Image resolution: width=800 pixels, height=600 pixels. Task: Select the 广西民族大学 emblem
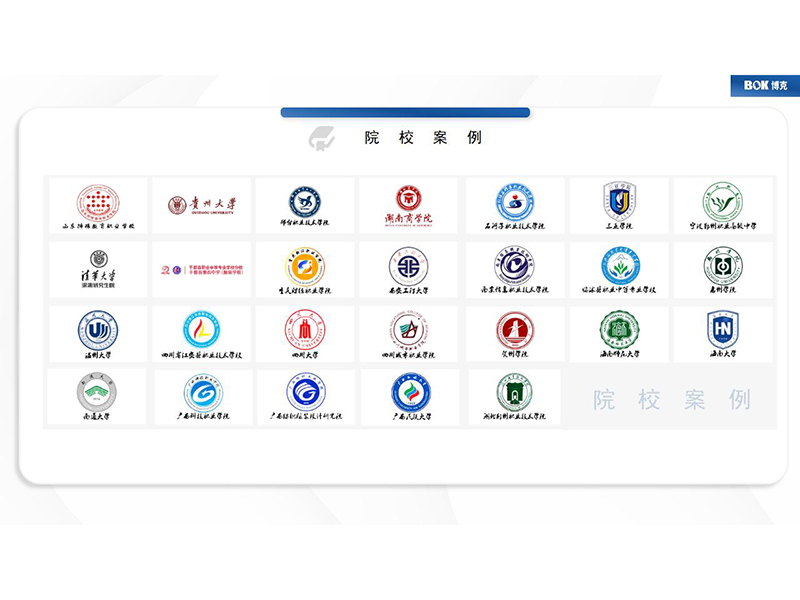click(411, 392)
